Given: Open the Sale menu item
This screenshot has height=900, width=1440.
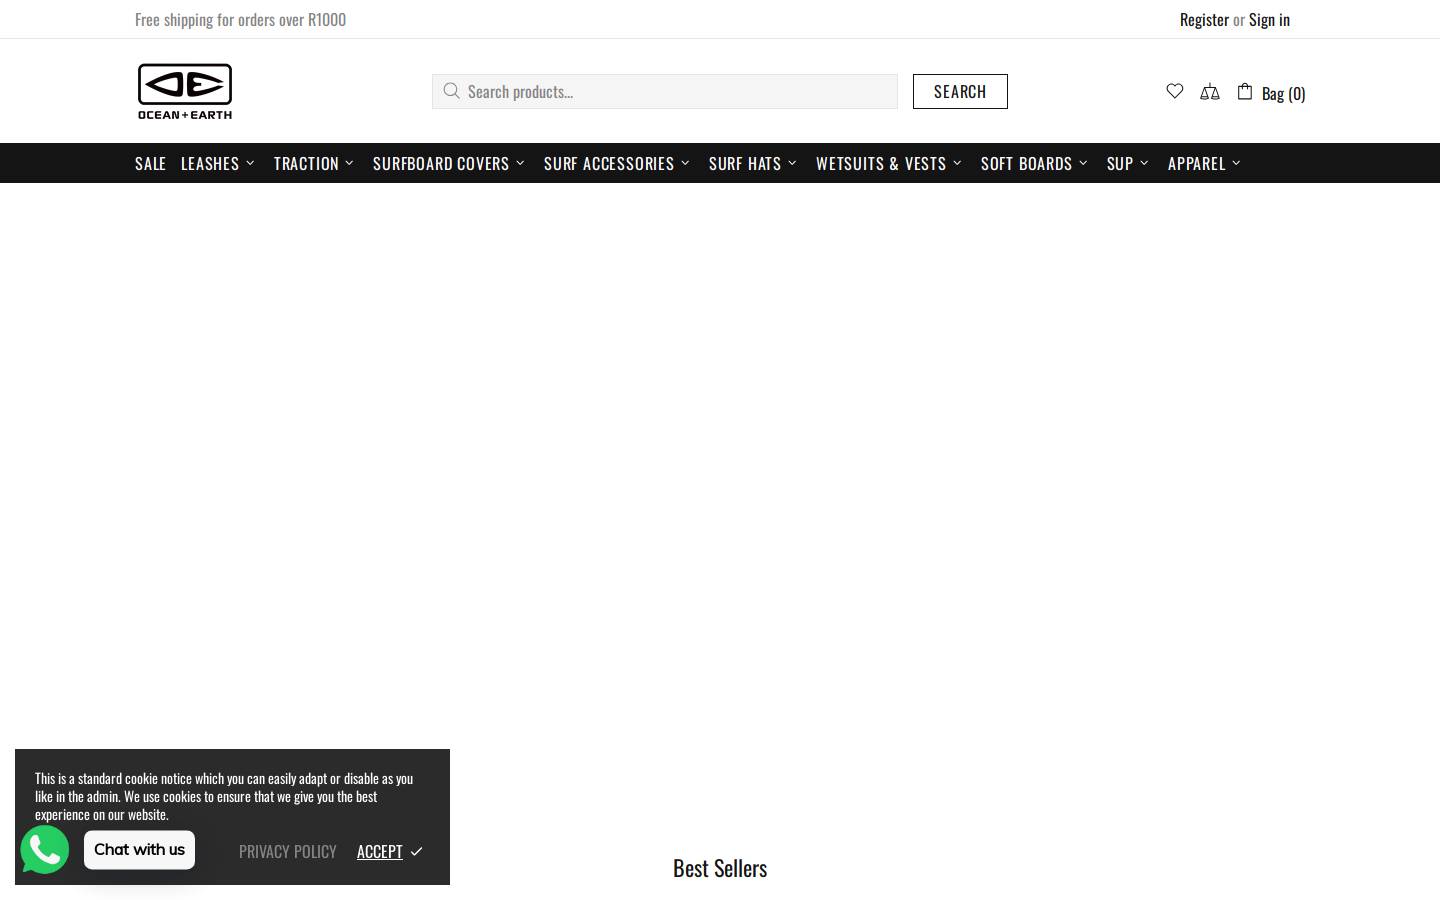Looking at the screenshot, I should (x=150, y=163).
